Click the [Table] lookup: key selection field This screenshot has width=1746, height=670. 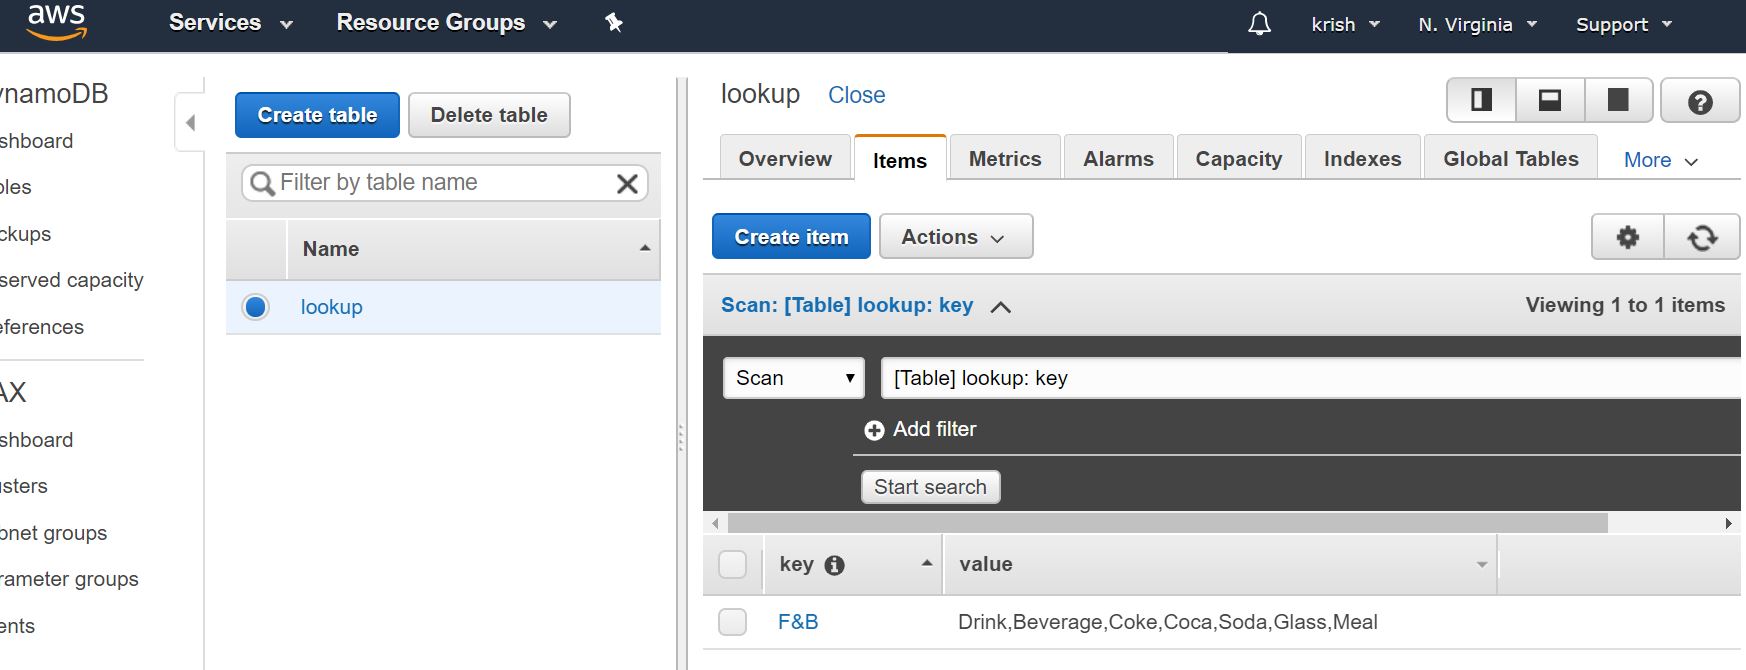click(1311, 378)
